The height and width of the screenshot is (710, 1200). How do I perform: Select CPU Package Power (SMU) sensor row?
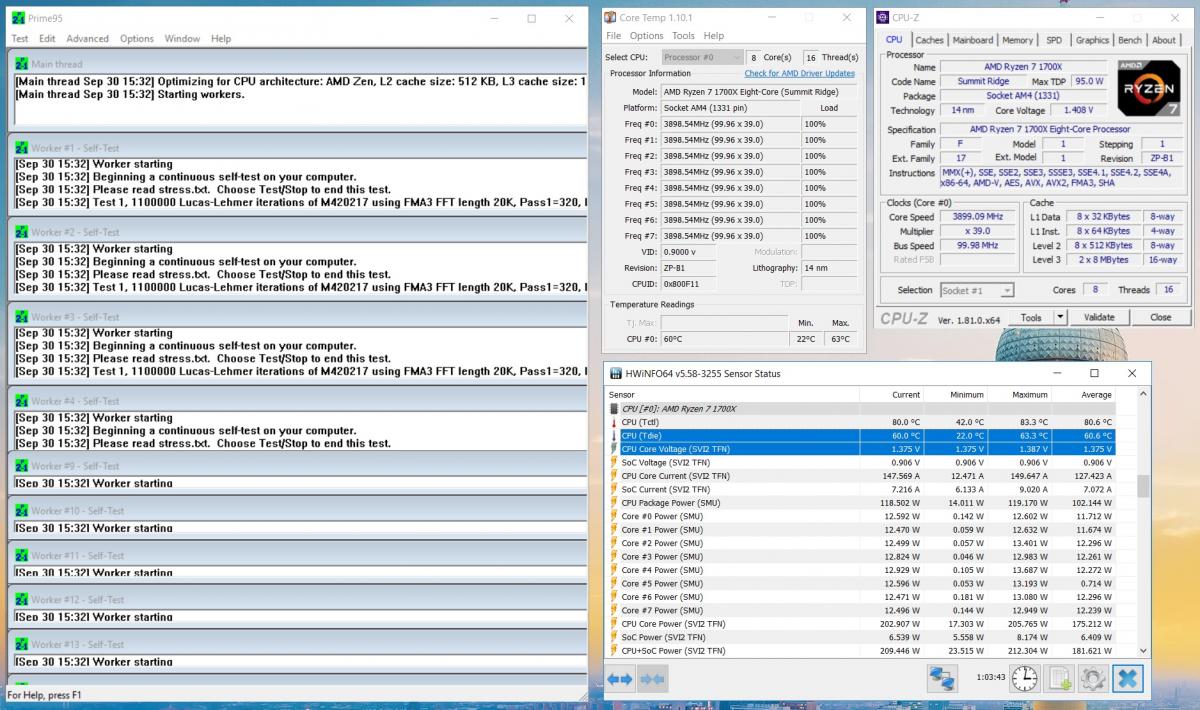pyautogui.click(x=861, y=503)
